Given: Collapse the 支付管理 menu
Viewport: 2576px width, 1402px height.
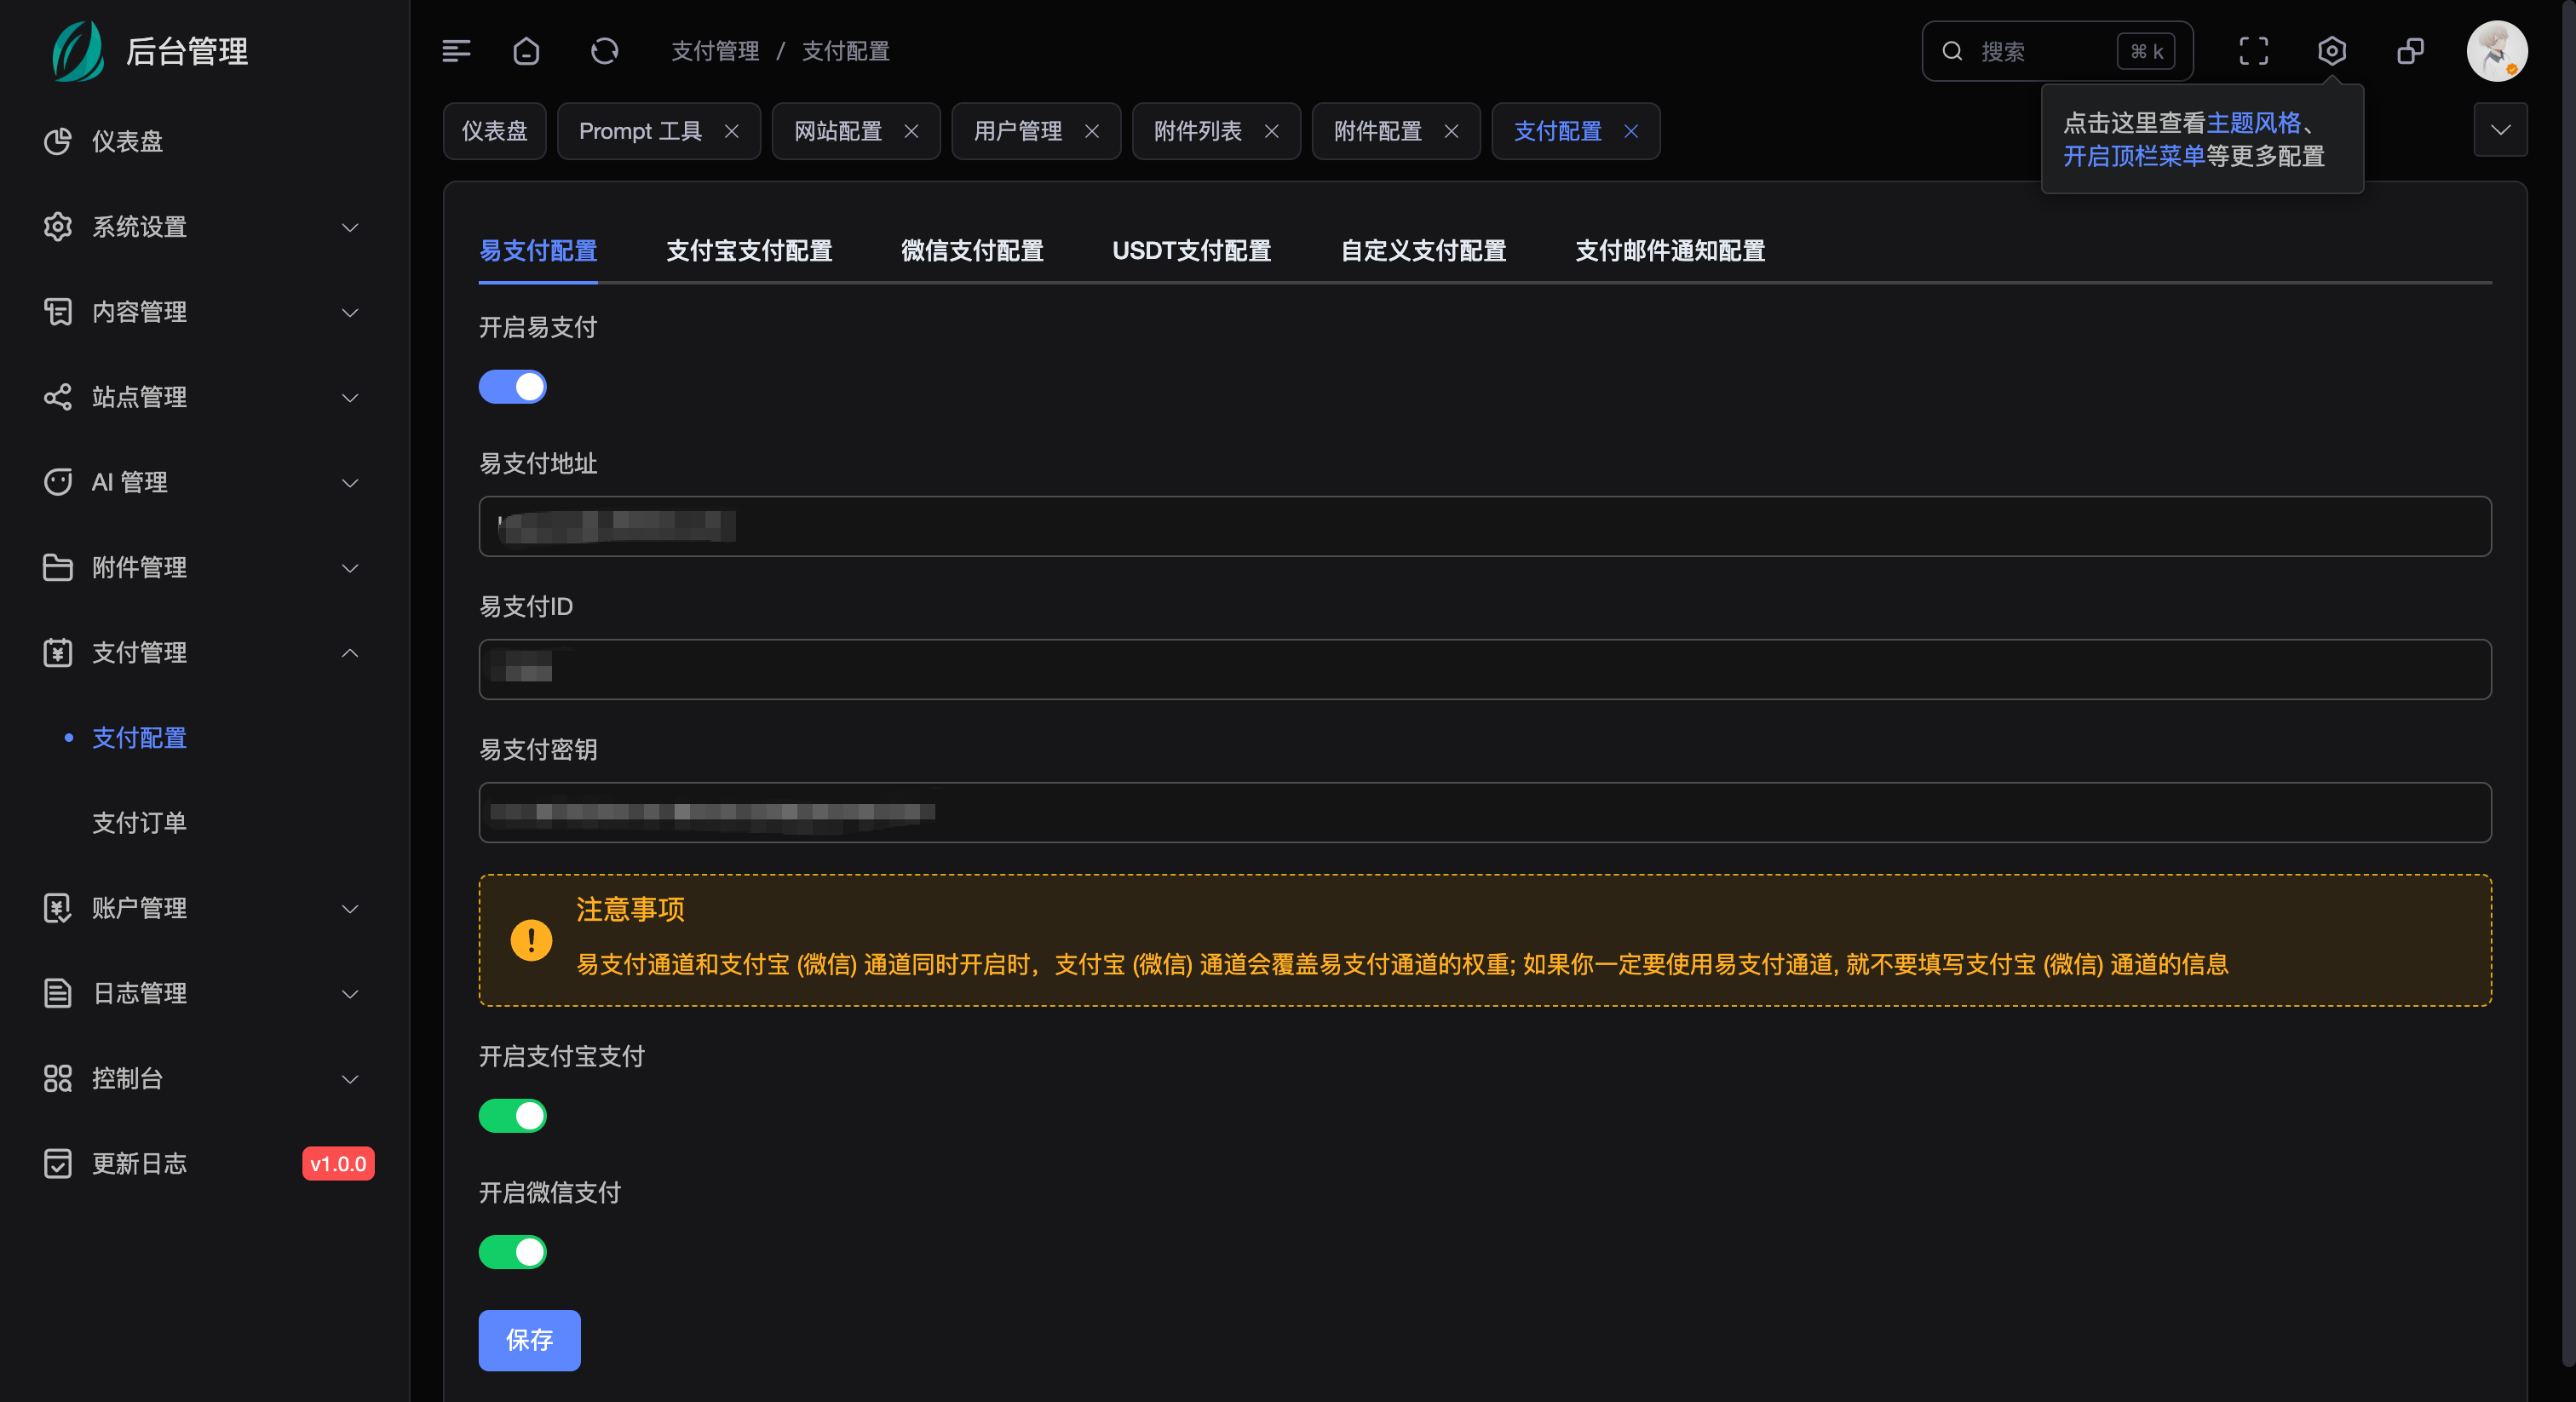Looking at the screenshot, I should click(350, 653).
